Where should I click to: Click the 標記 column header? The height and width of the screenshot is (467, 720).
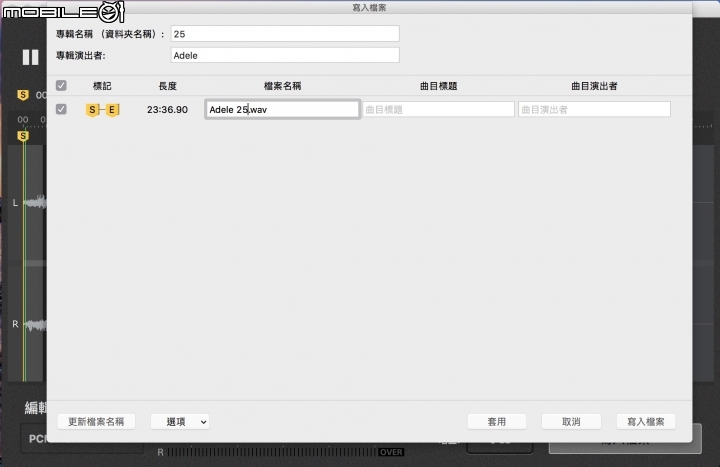tap(102, 86)
